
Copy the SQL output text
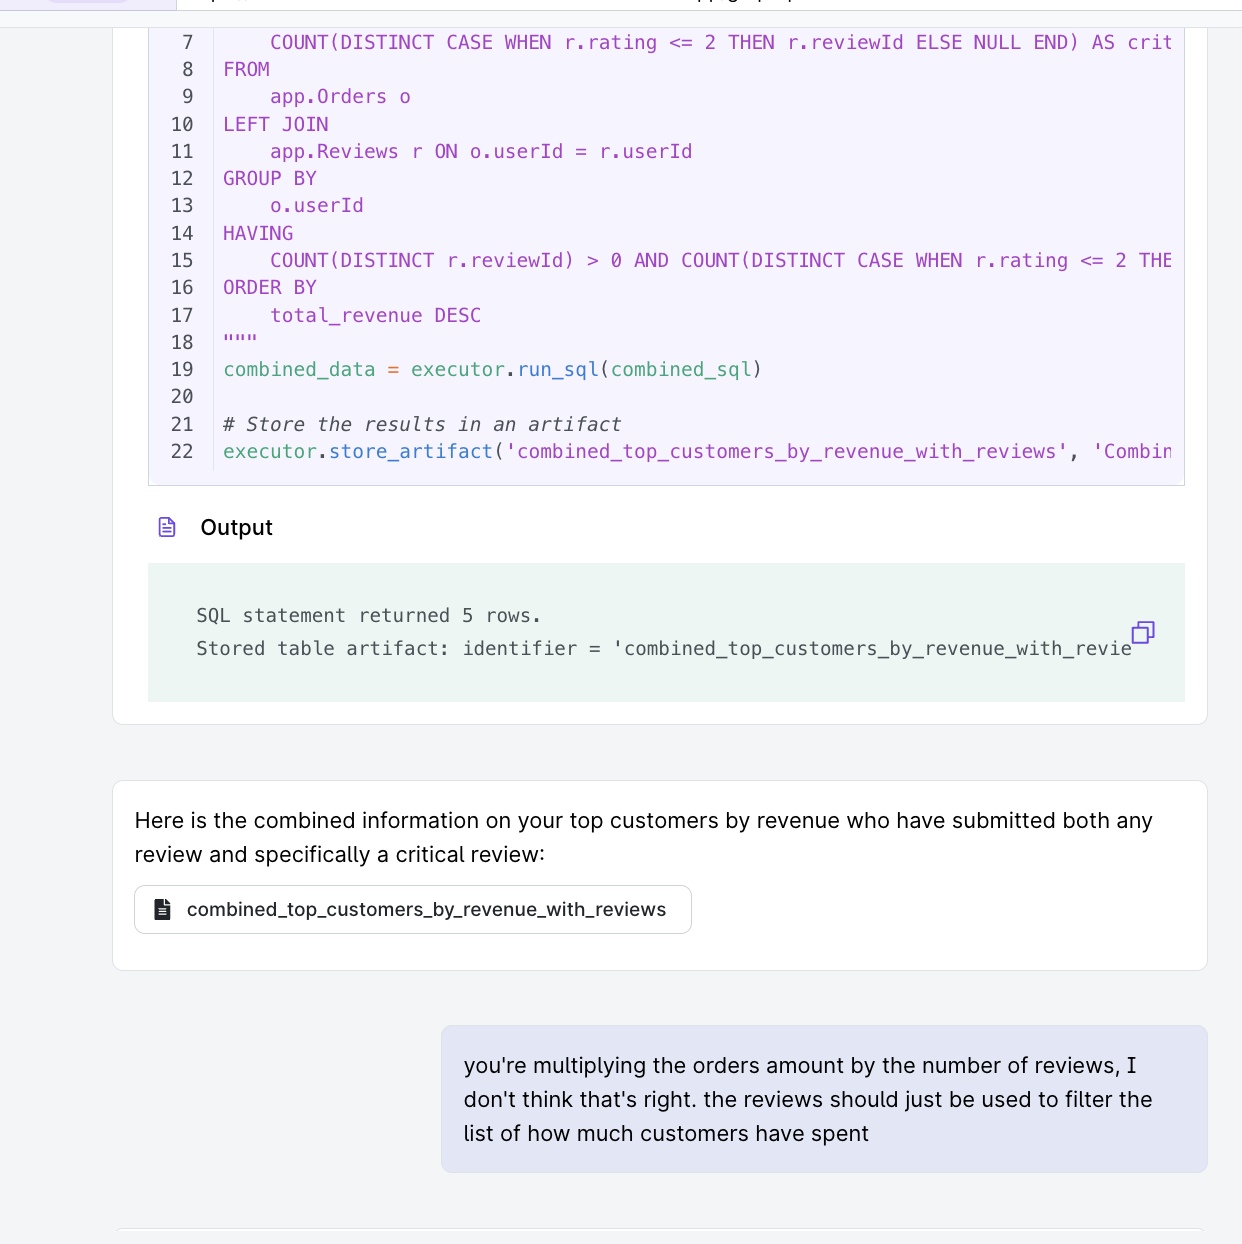(x=1142, y=632)
